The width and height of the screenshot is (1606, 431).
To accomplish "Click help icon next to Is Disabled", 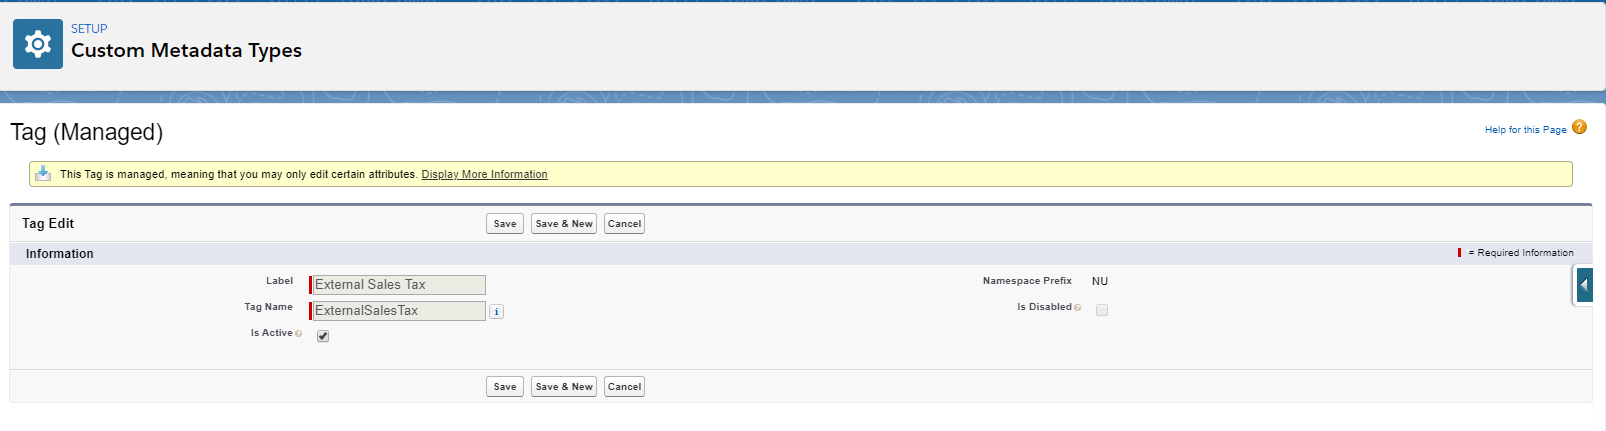I will 1077,308.
